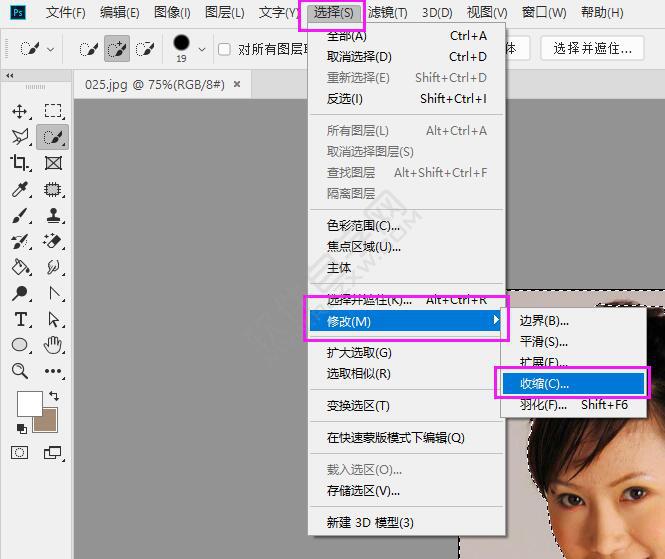Screen dimensions: 665x559
Task: Choose Subtract from Selection mode
Action: tap(145, 49)
